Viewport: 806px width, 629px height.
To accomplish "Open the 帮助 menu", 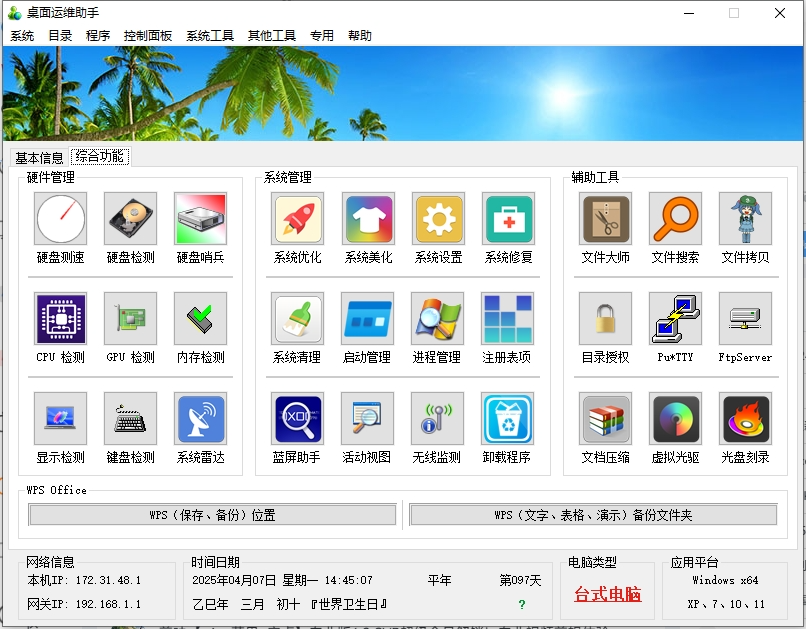I will (x=359, y=35).
